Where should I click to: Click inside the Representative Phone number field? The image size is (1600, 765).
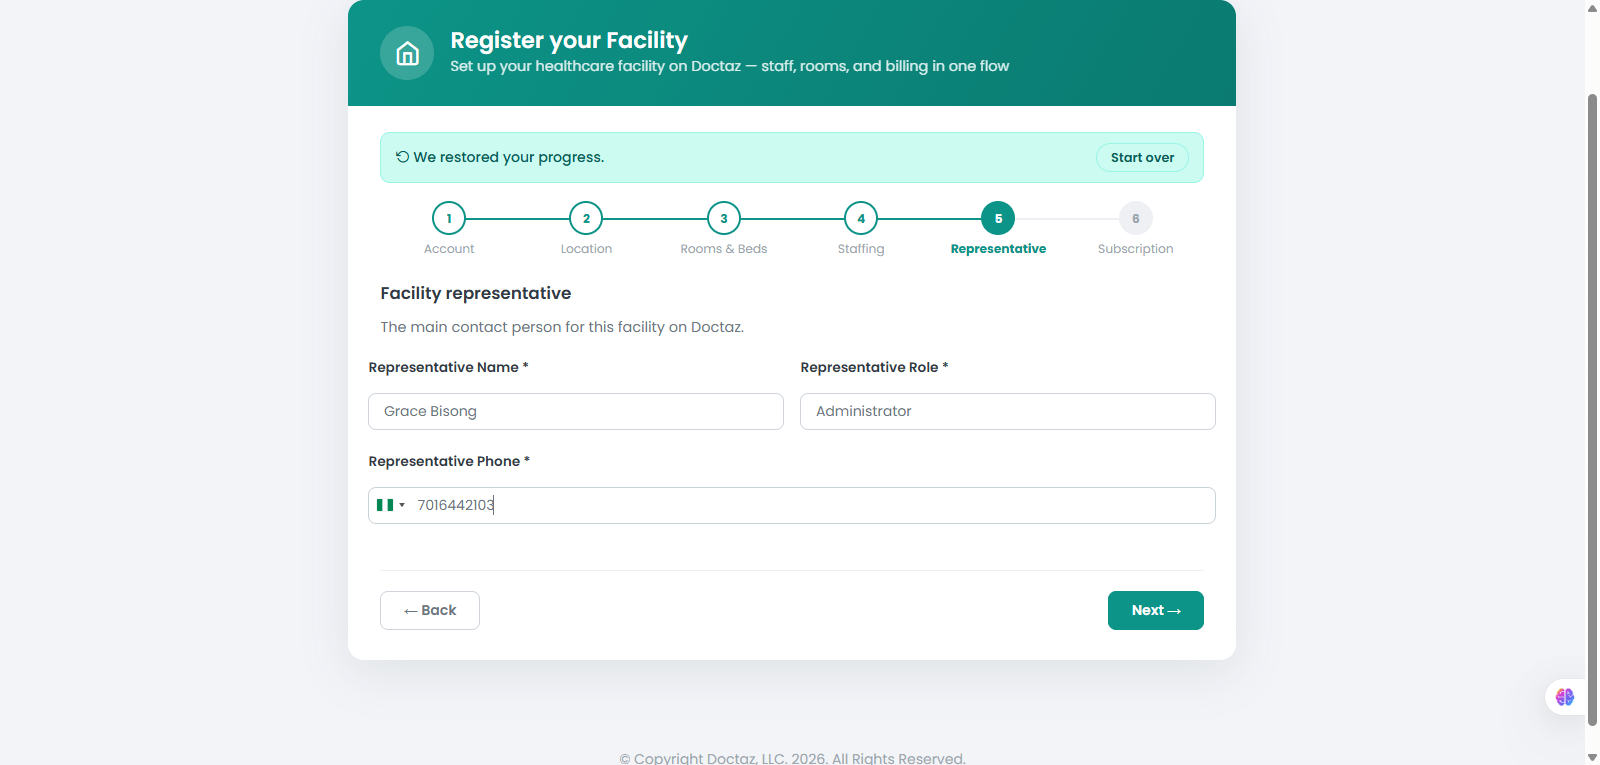pyautogui.click(x=812, y=505)
